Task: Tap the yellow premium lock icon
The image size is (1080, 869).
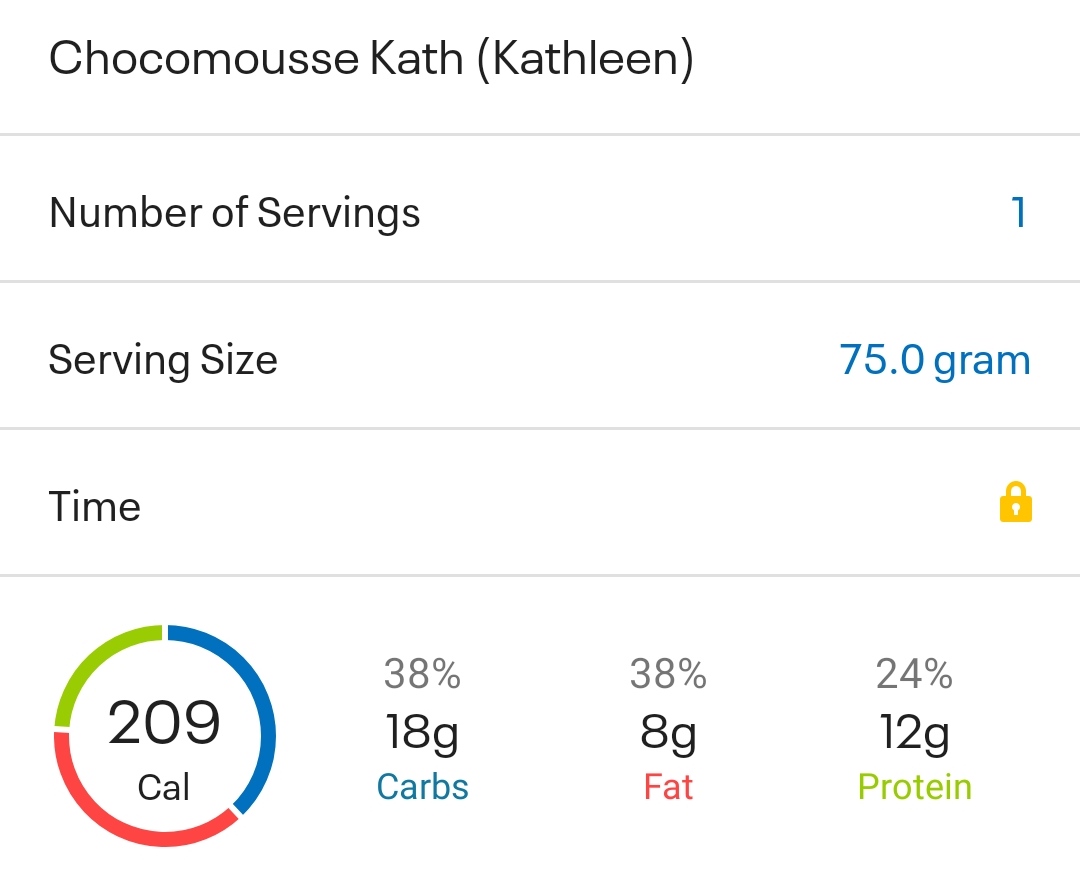Action: (1015, 503)
